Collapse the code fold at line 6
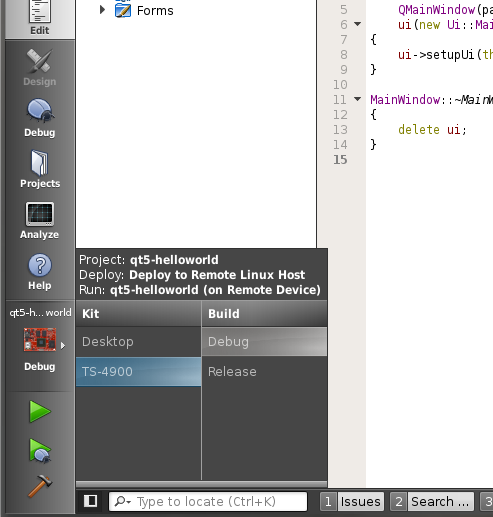This screenshot has height=517, width=493. pyautogui.click(x=357, y=24)
